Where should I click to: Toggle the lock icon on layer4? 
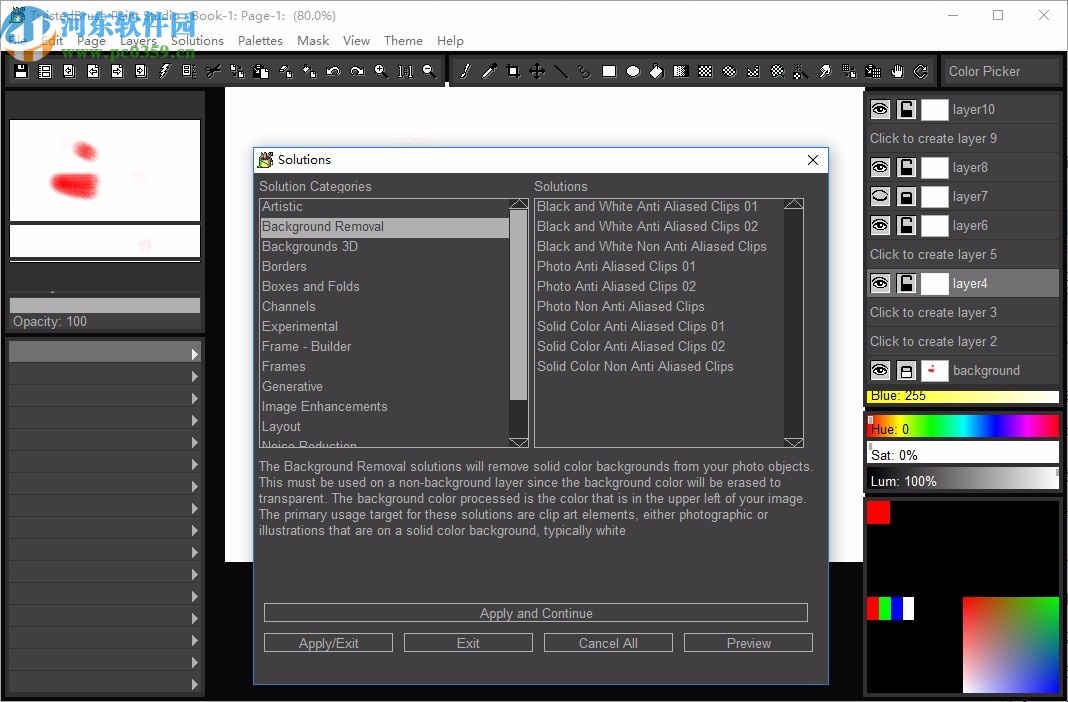tap(906, 284)
